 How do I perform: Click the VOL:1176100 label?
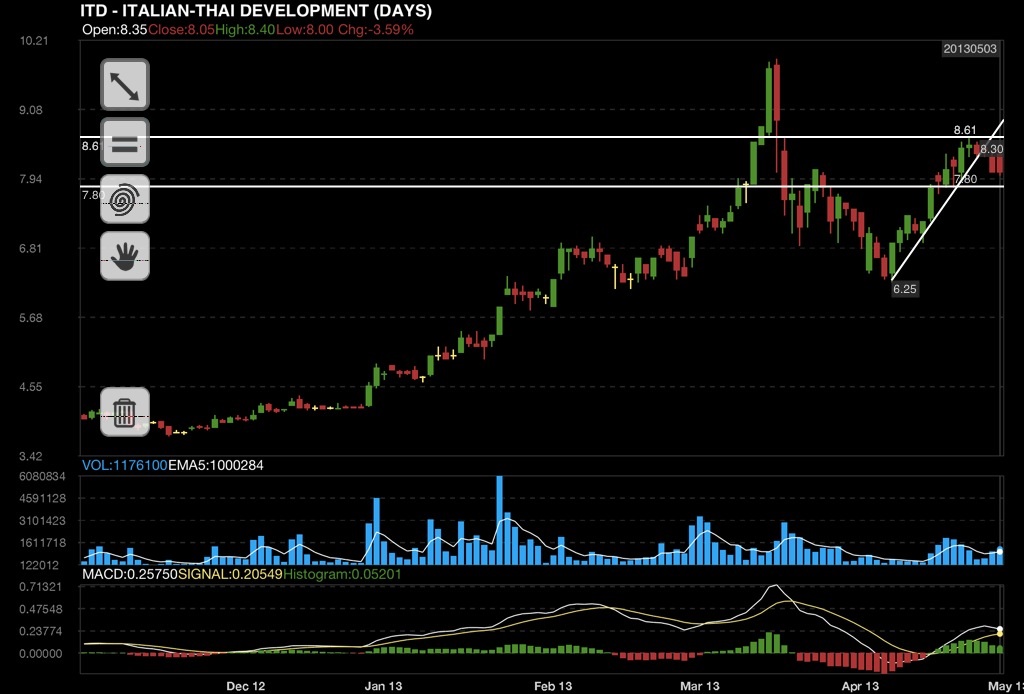pyautogui.click(x=124, y=465)
